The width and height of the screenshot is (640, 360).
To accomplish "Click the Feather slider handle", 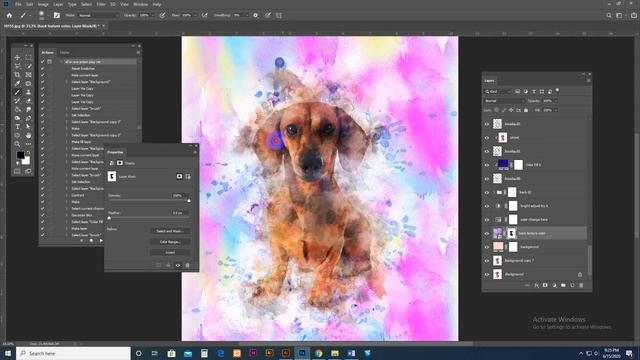I will [109, 218].
